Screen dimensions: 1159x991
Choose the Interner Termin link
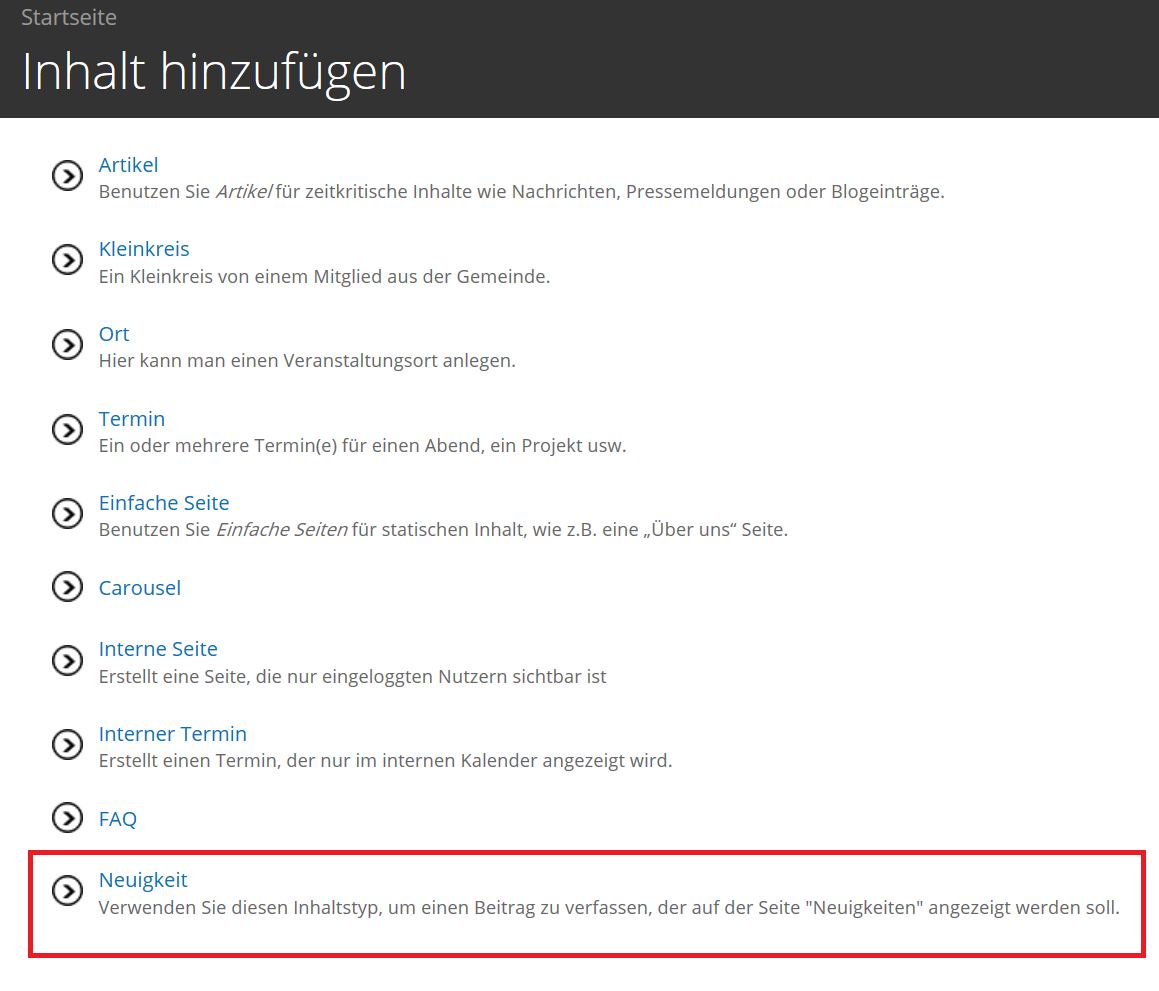pyautogui.click(x=173, y=734)
